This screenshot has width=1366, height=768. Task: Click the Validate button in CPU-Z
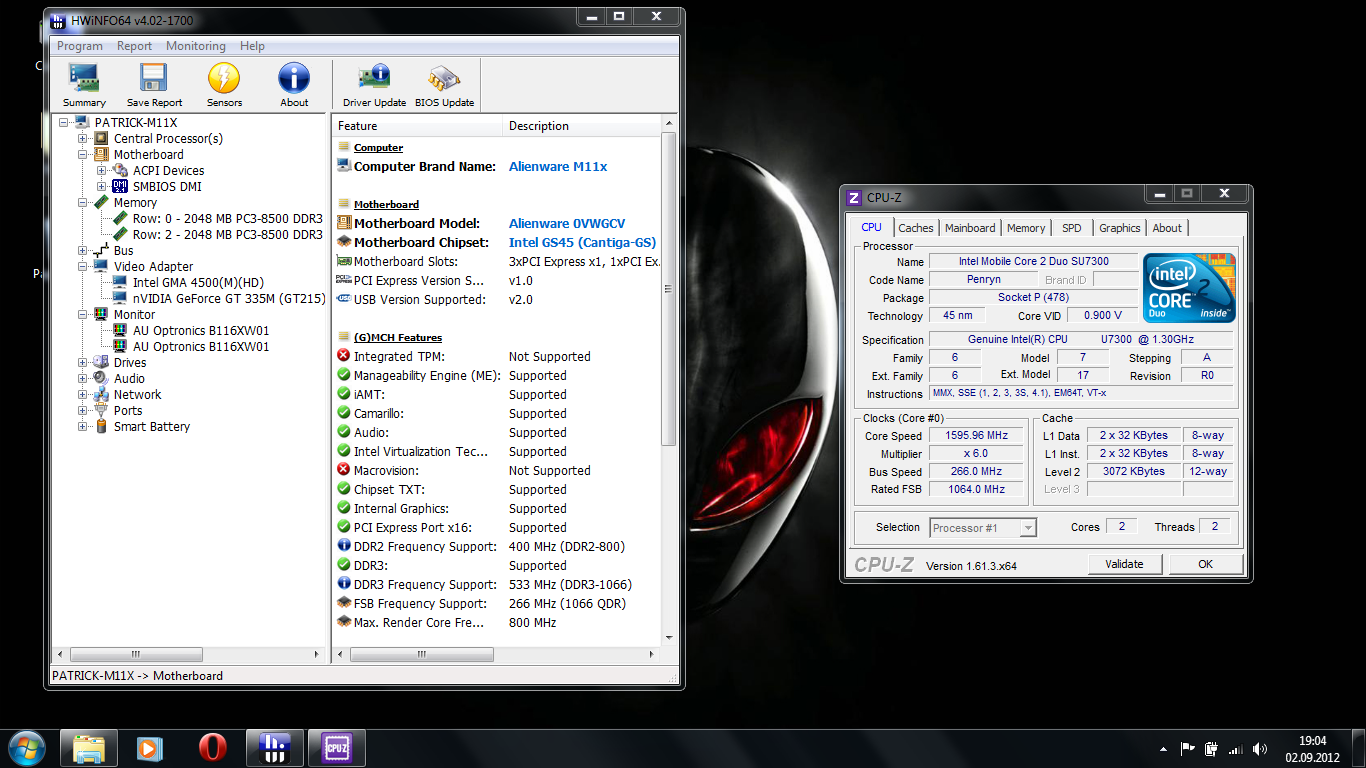coord(1124,564)
